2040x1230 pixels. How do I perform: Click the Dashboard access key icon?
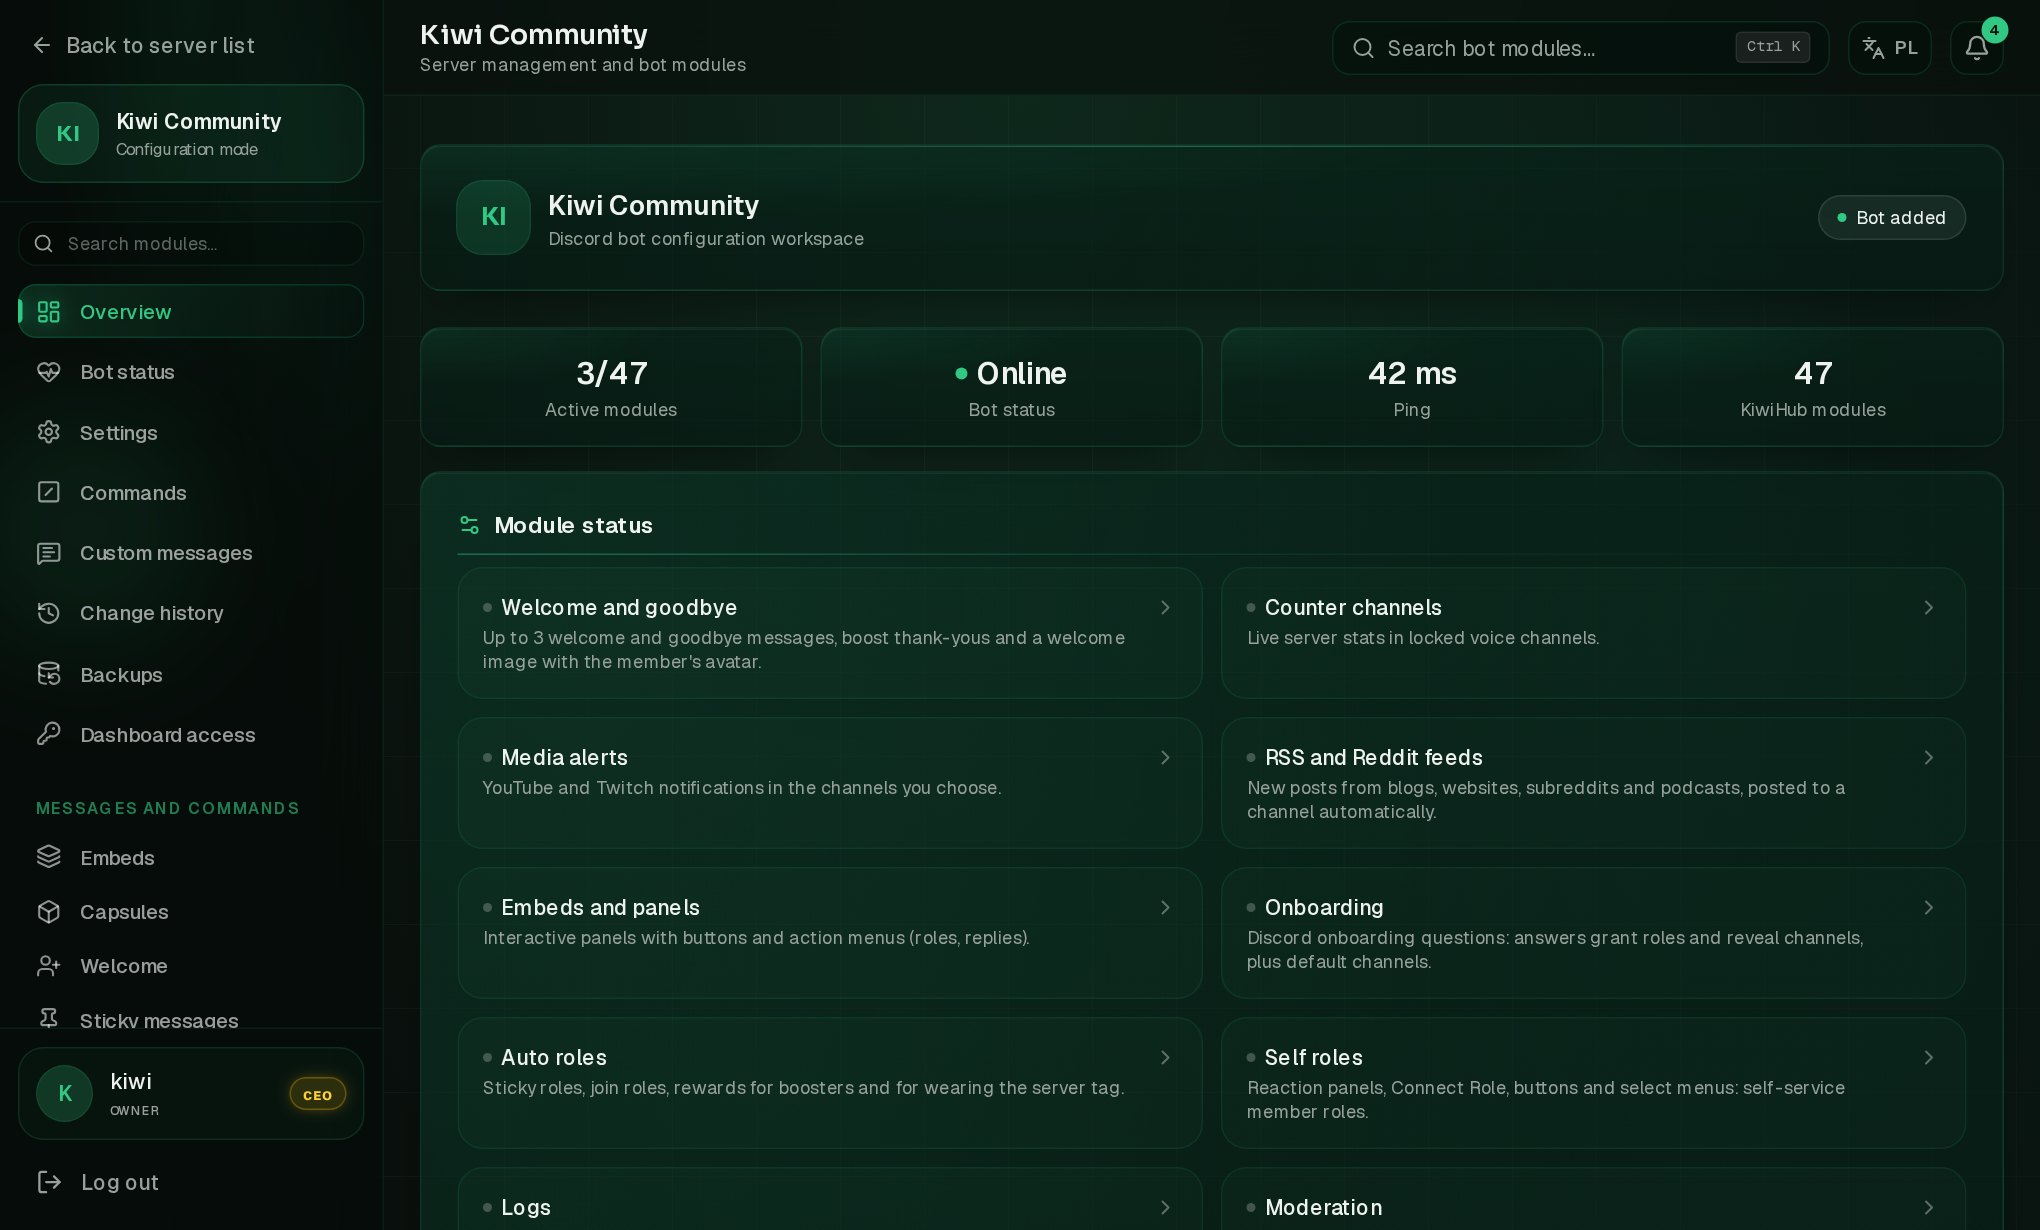pyautogui.click(x=48, y=734)
